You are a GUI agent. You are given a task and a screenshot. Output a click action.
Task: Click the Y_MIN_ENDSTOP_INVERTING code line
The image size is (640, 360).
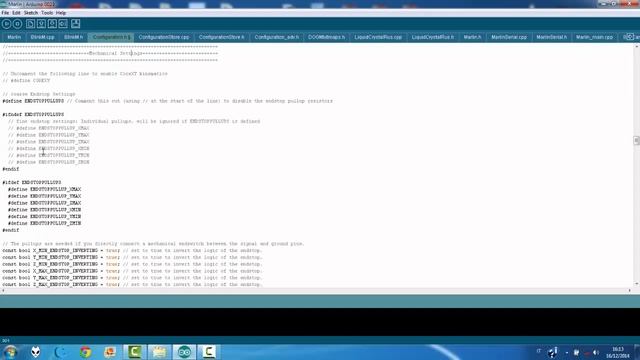pyautogui.click(x=132, y=257)
